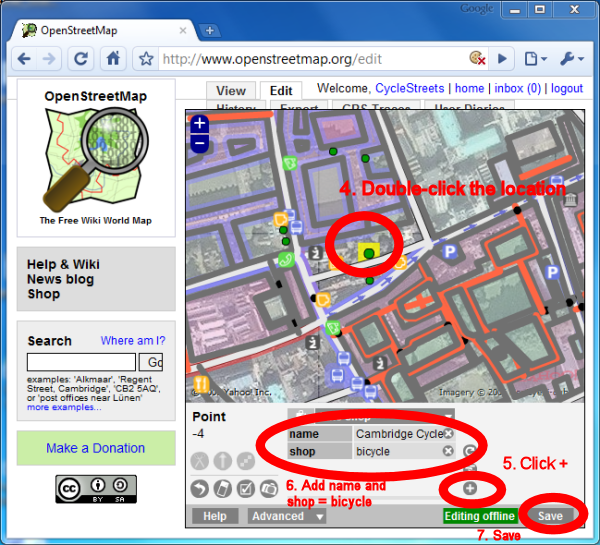Click the sidebar search input field
The width and height of the screenshot is (600, 545).
81,362
